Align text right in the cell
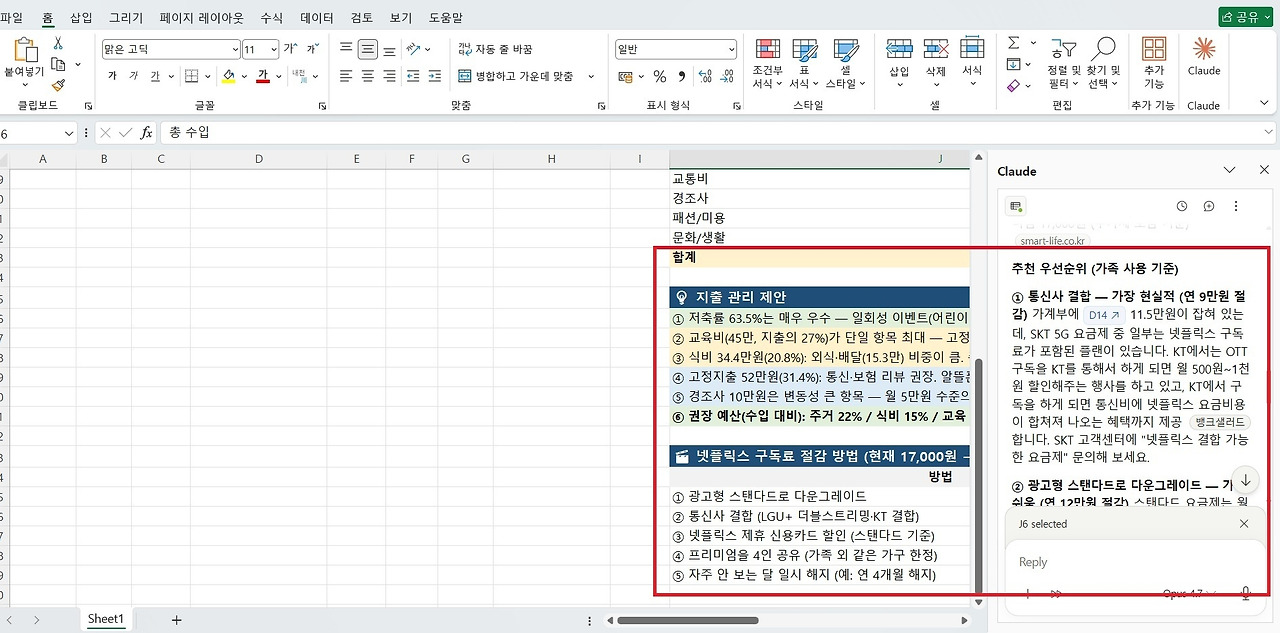The image size is (1280, 633). coord(390,76)
